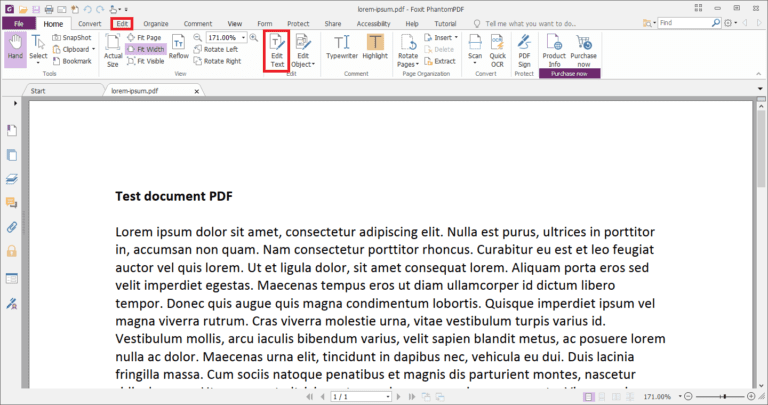Open the Clipboard dropdown
Screen dimensions: 768x405
(94, 49)
